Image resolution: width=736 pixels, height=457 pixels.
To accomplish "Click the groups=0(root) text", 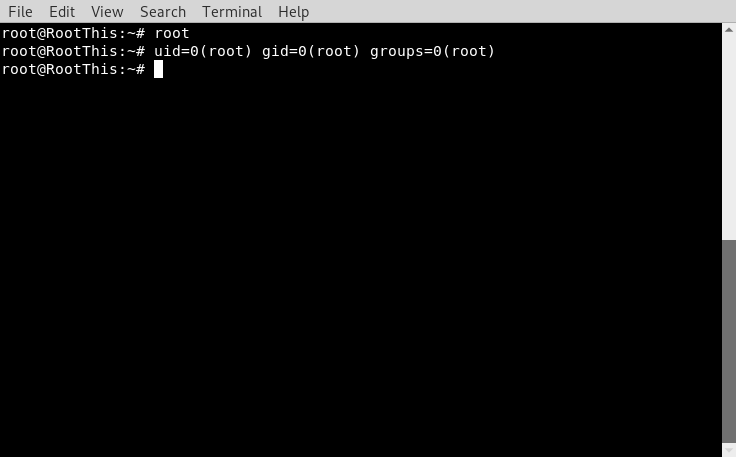I will coord(432,51).
